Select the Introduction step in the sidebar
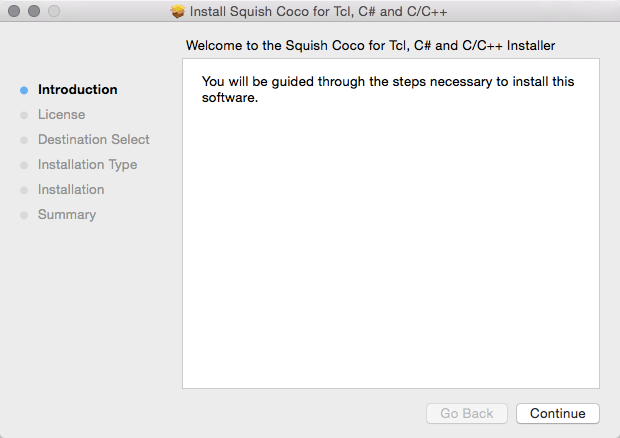Viewport: 620px width, 438px height. [77, 89]
